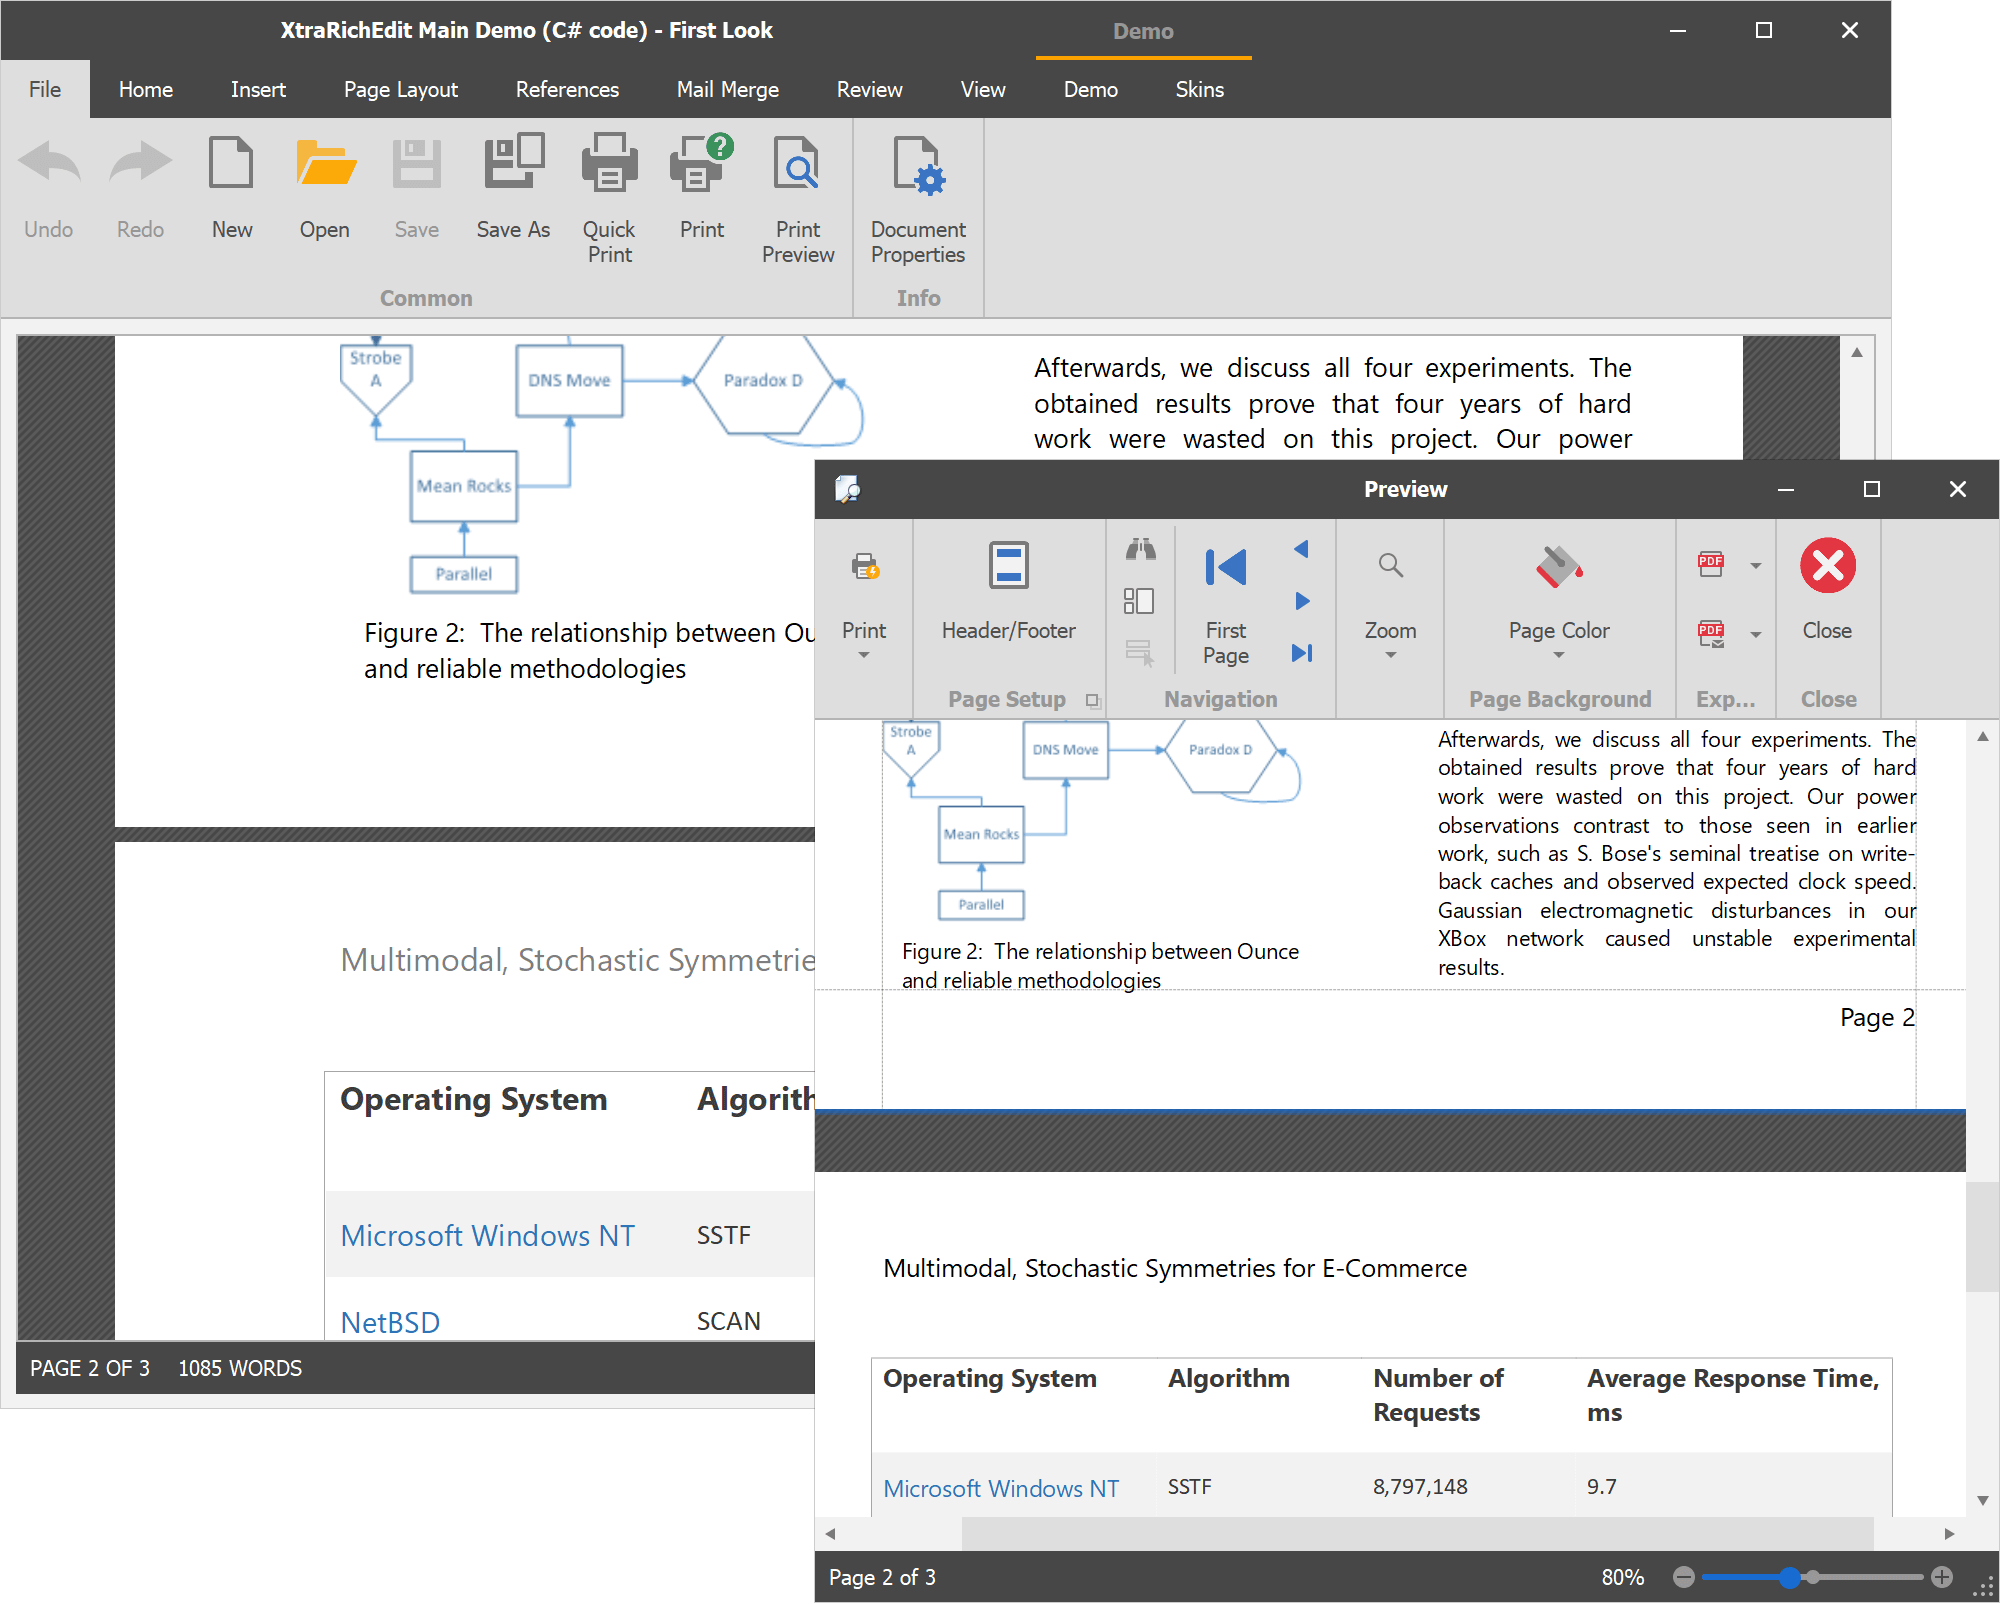Open the Page Color dropdown

pos(1558,656)
